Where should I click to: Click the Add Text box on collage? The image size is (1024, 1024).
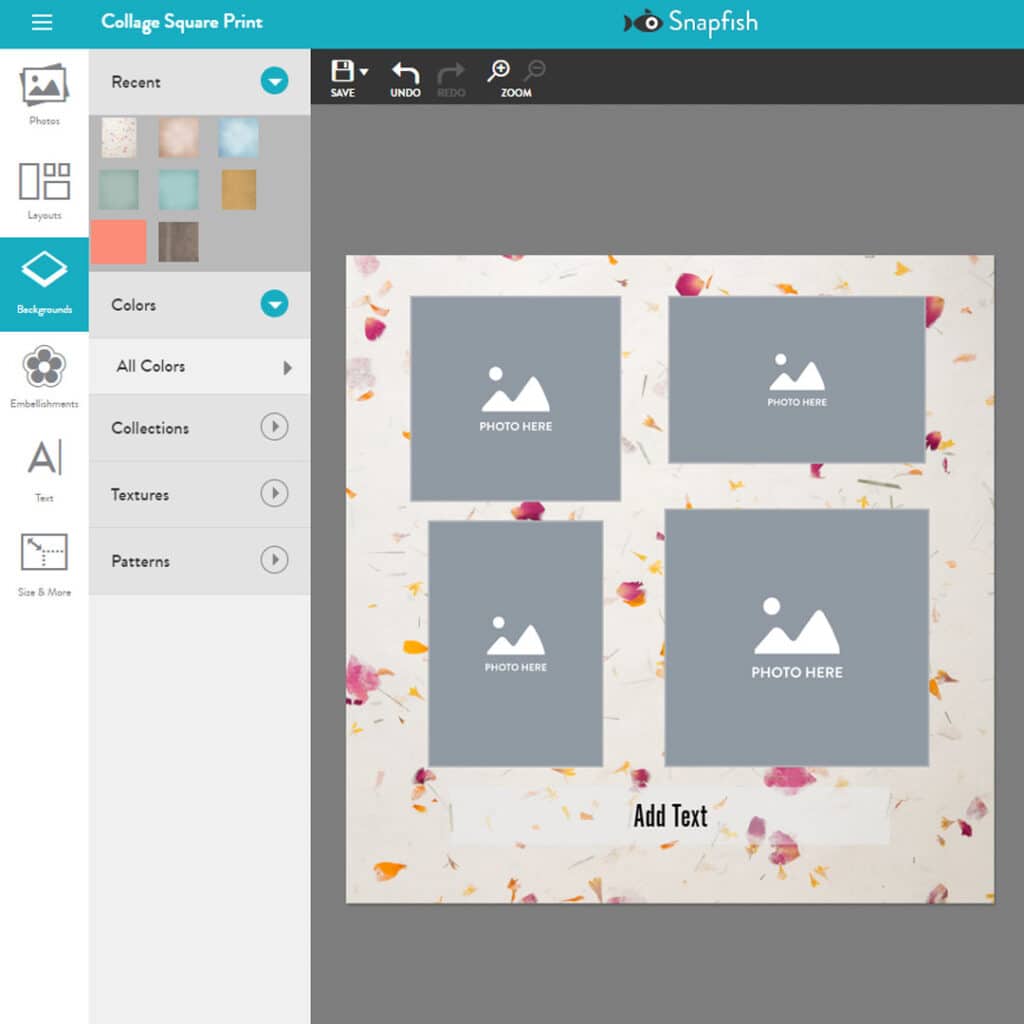[x=669, y=816]
